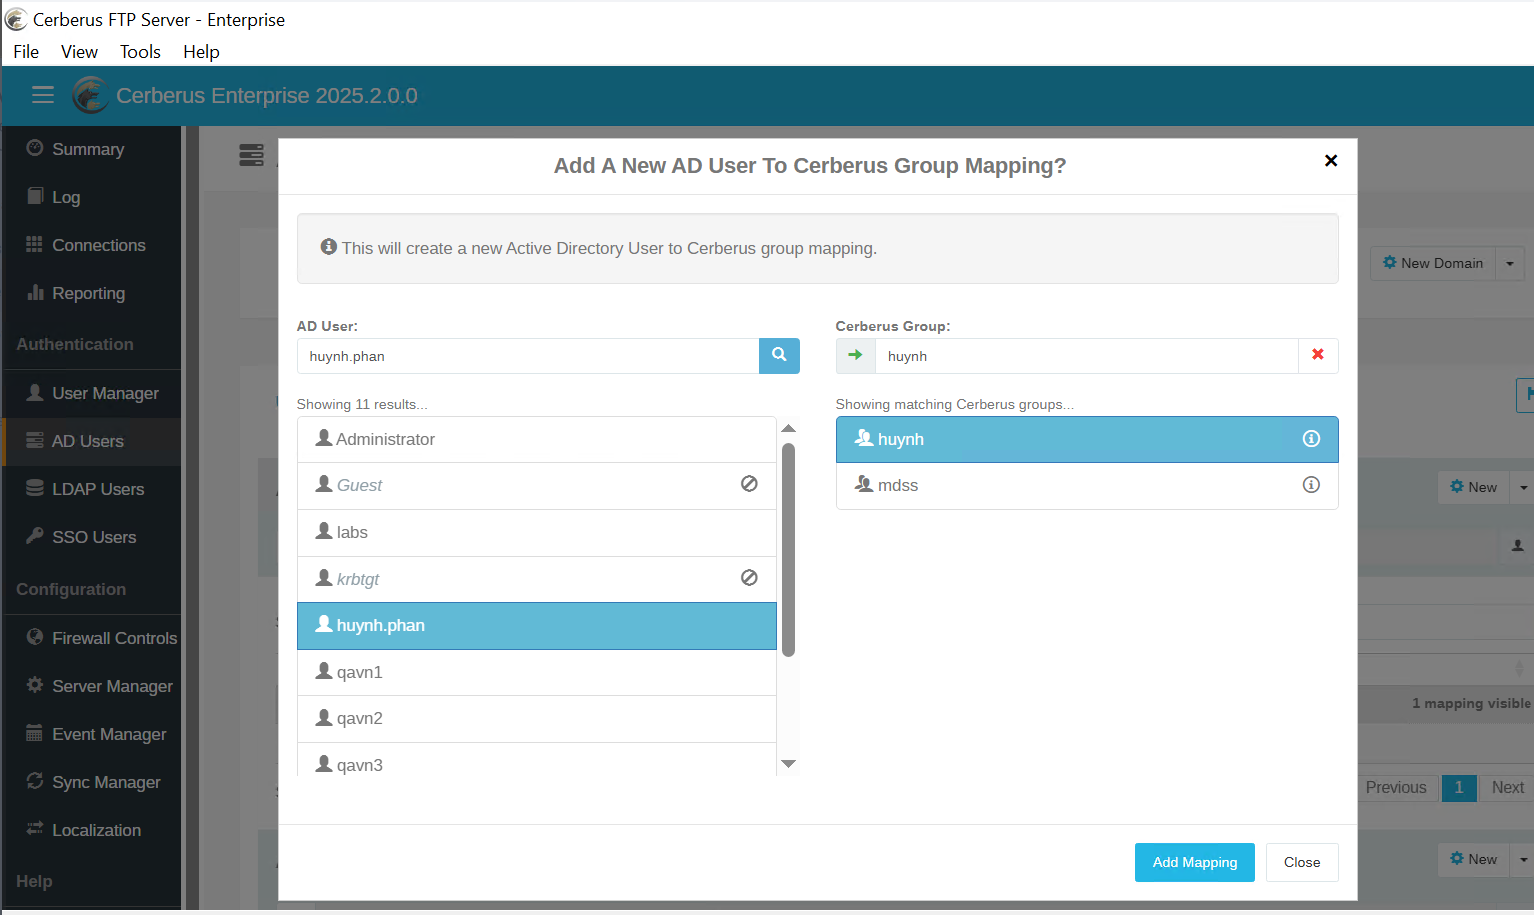This screenshot has width=1534, height=915.
Task: Click the New Domain button
Action: pos(1433,263)
